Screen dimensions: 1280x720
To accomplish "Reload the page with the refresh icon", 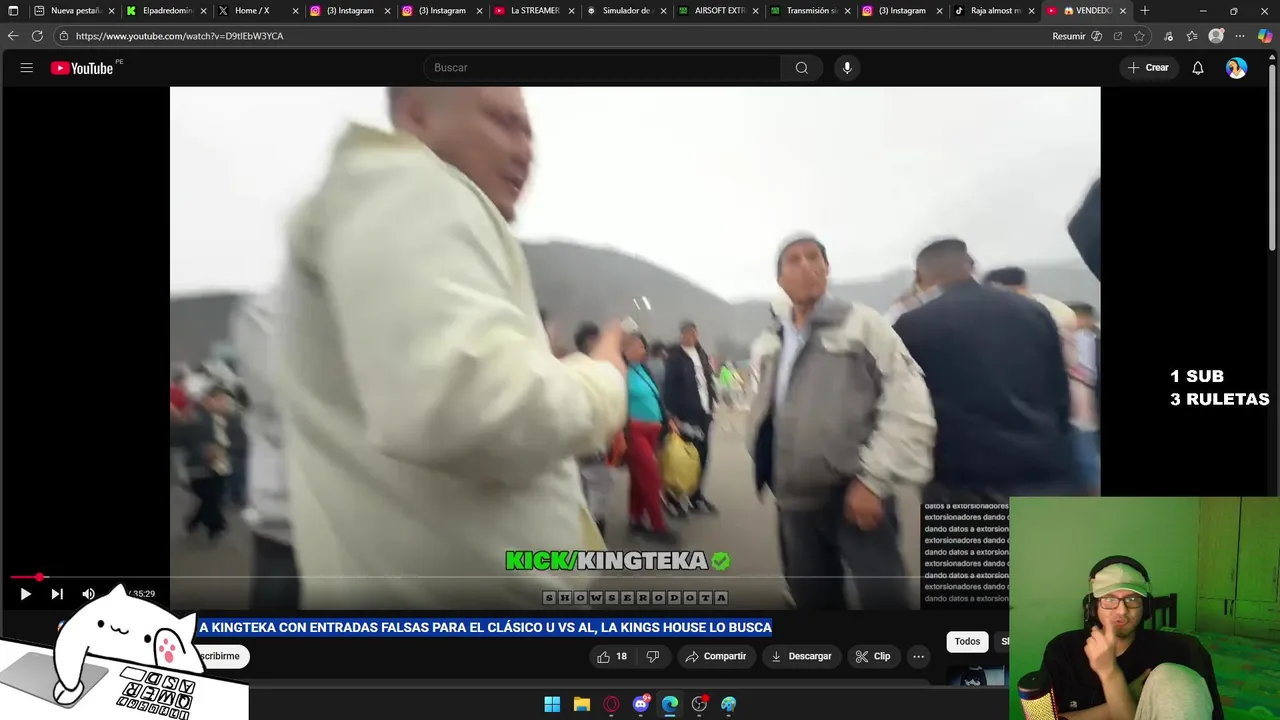I will click(37, 36).
